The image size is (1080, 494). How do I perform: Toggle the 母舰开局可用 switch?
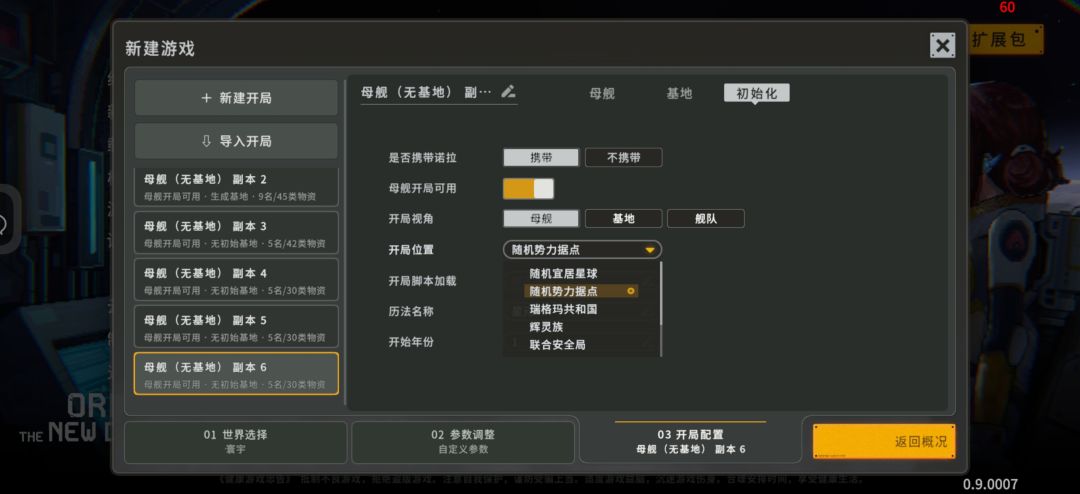[x=528, y=189]
